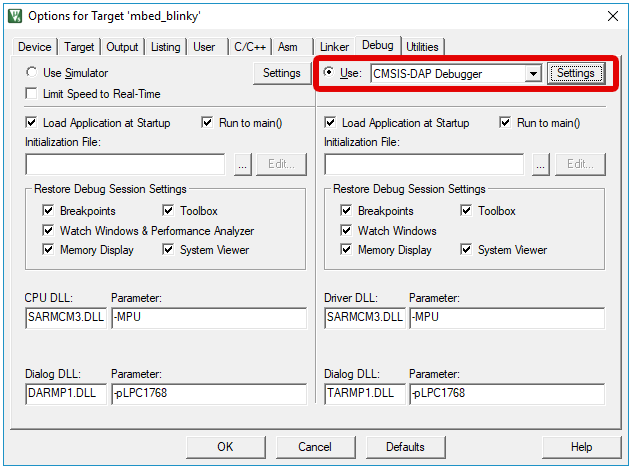Toggle right Run to main() checkbox

(x=506, y=123)
